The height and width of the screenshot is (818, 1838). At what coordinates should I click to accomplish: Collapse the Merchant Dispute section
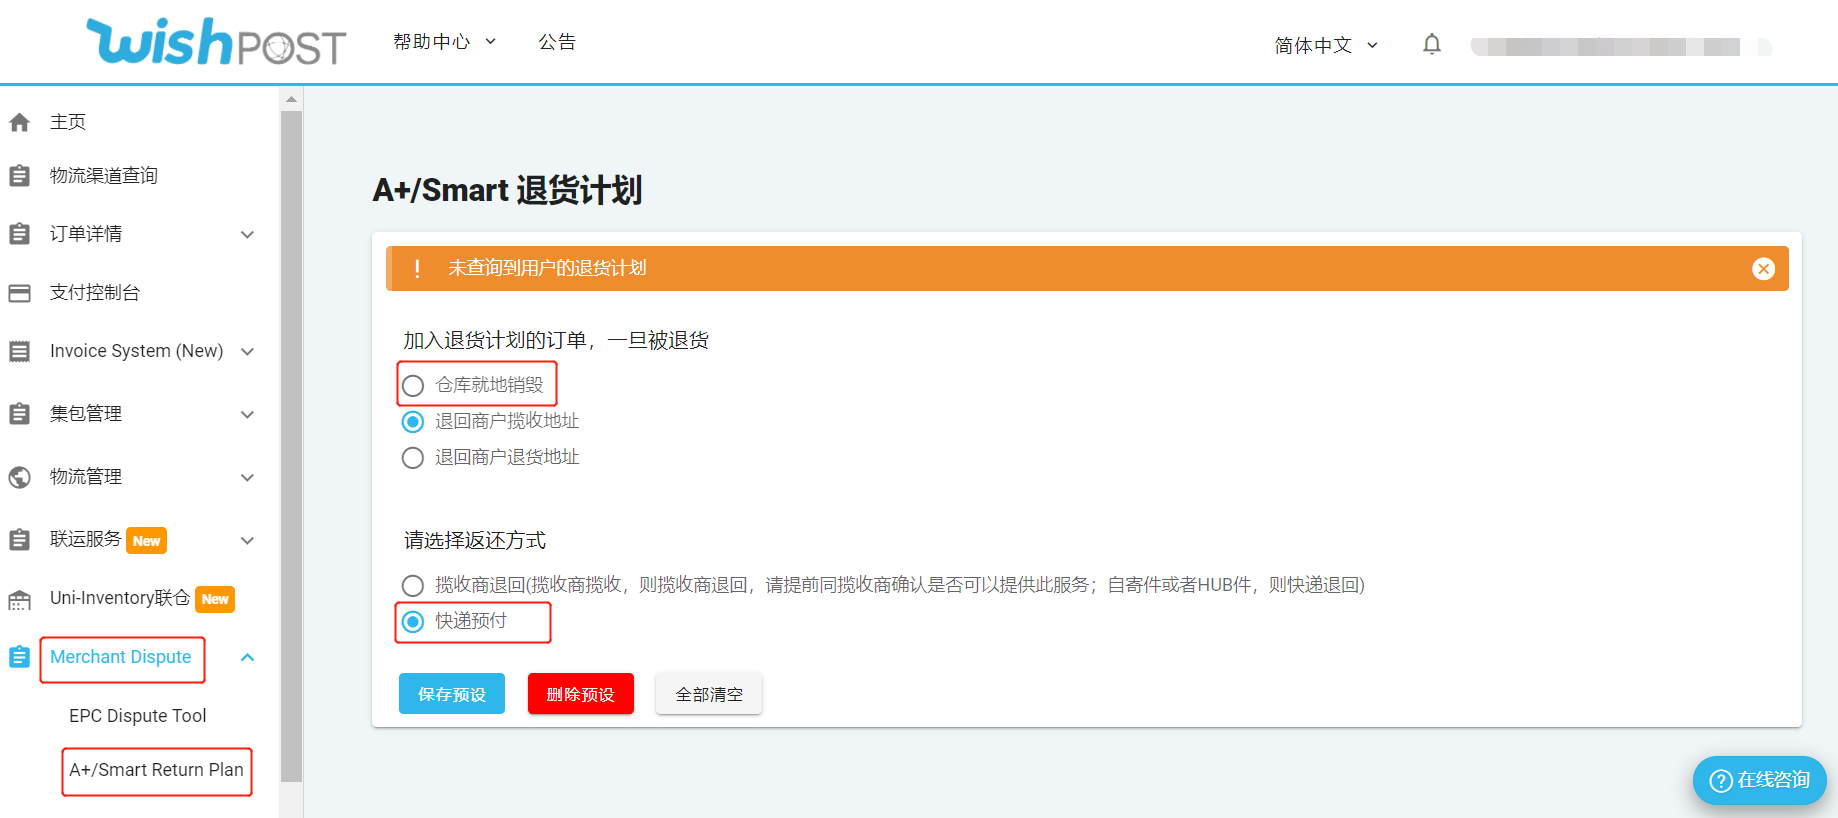(x=247, y=657)
